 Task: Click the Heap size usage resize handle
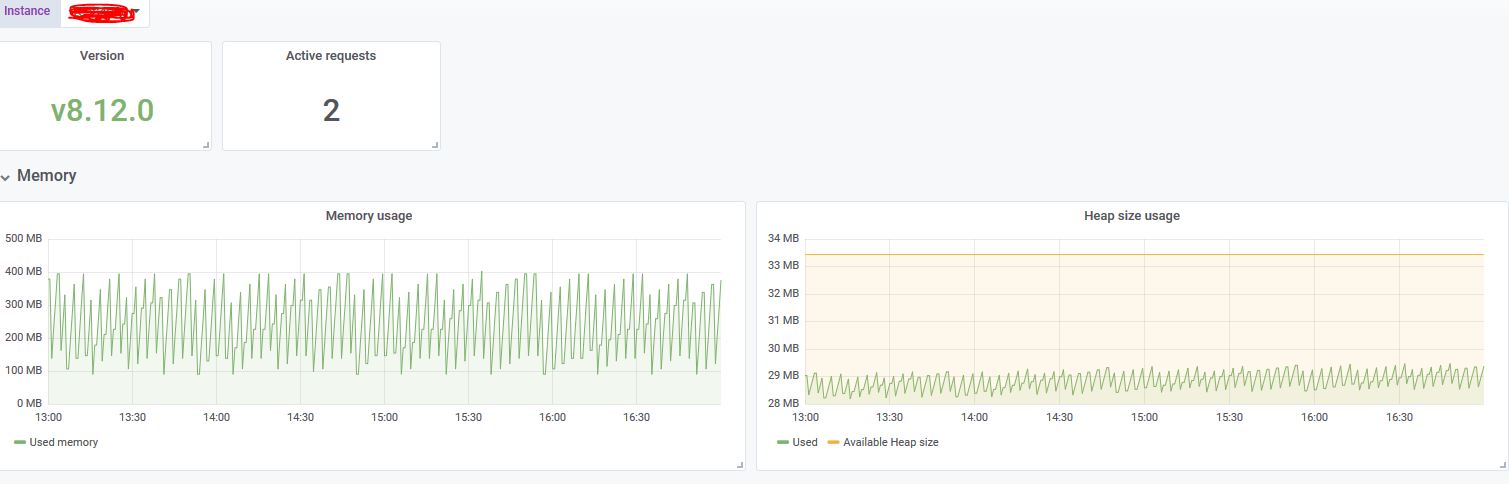(1501, 465)
